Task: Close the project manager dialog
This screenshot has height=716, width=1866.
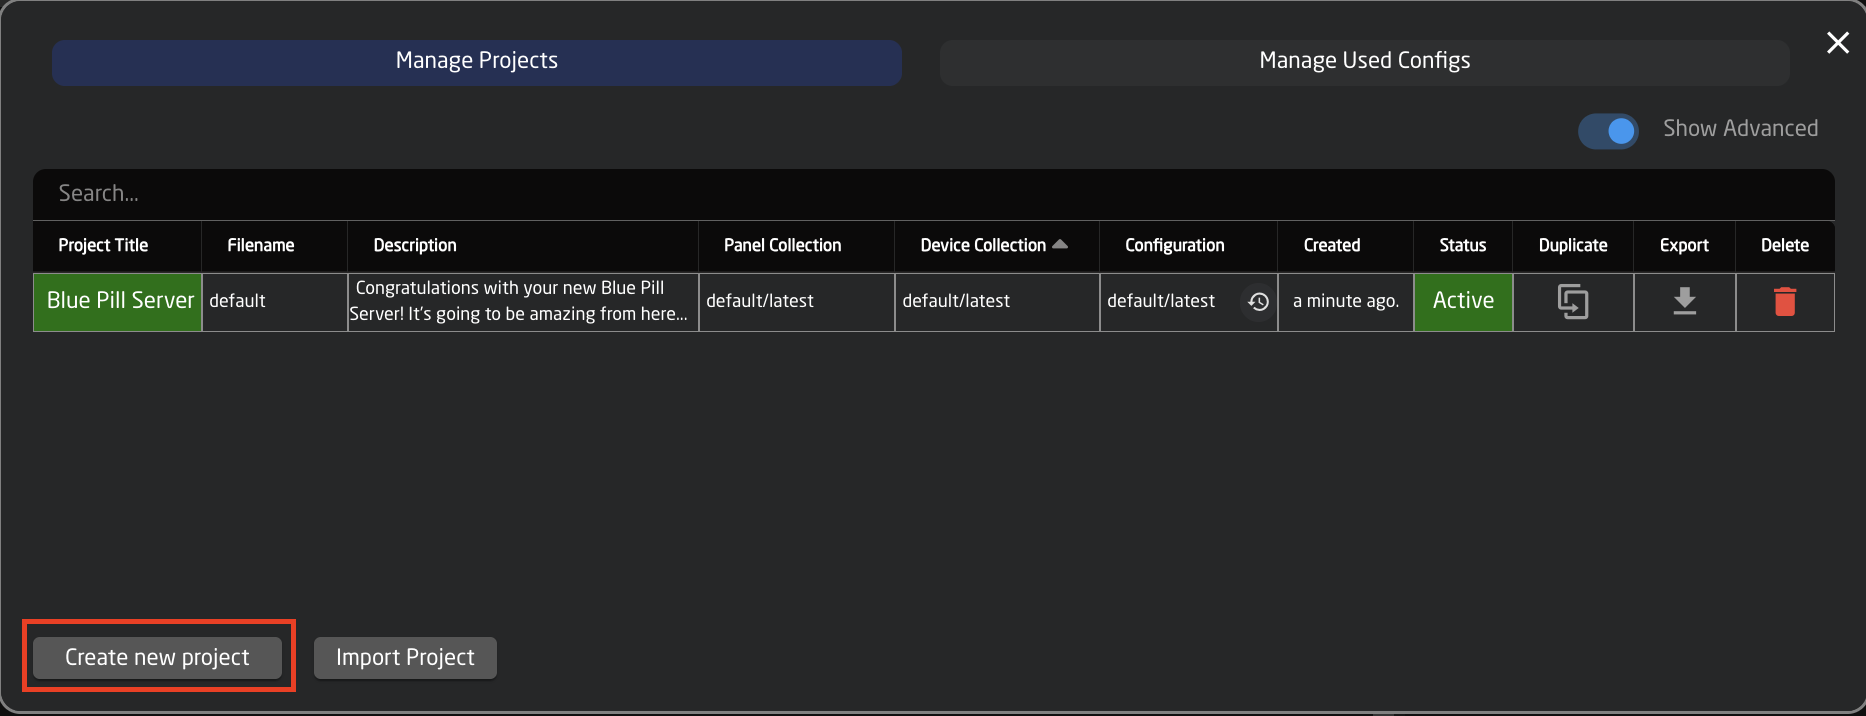Action: pyautogui.click(x=1838, y=42)
